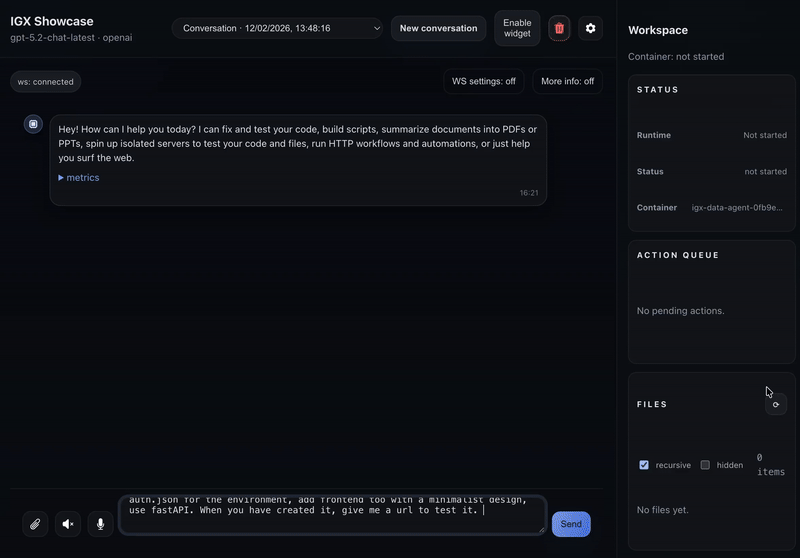
Task: Click the igx-data-agent container name
Action: coord(737,208)
